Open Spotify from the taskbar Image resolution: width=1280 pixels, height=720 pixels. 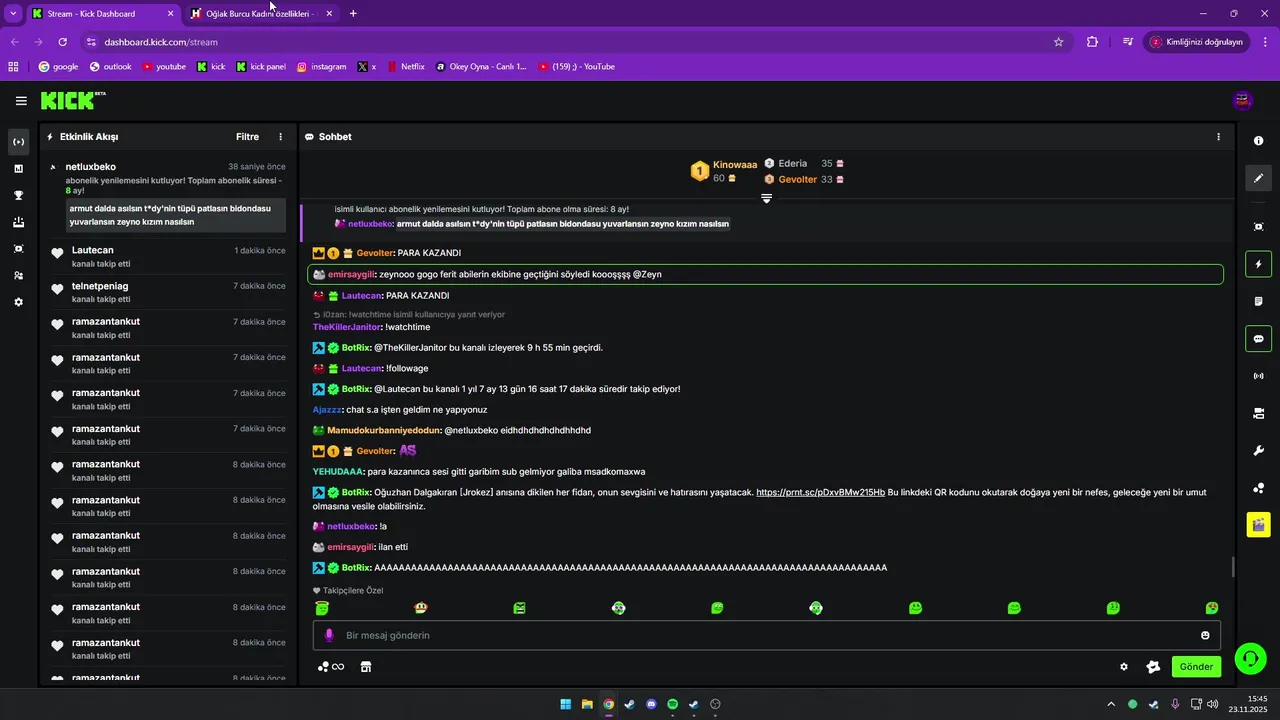click(672, 704)
